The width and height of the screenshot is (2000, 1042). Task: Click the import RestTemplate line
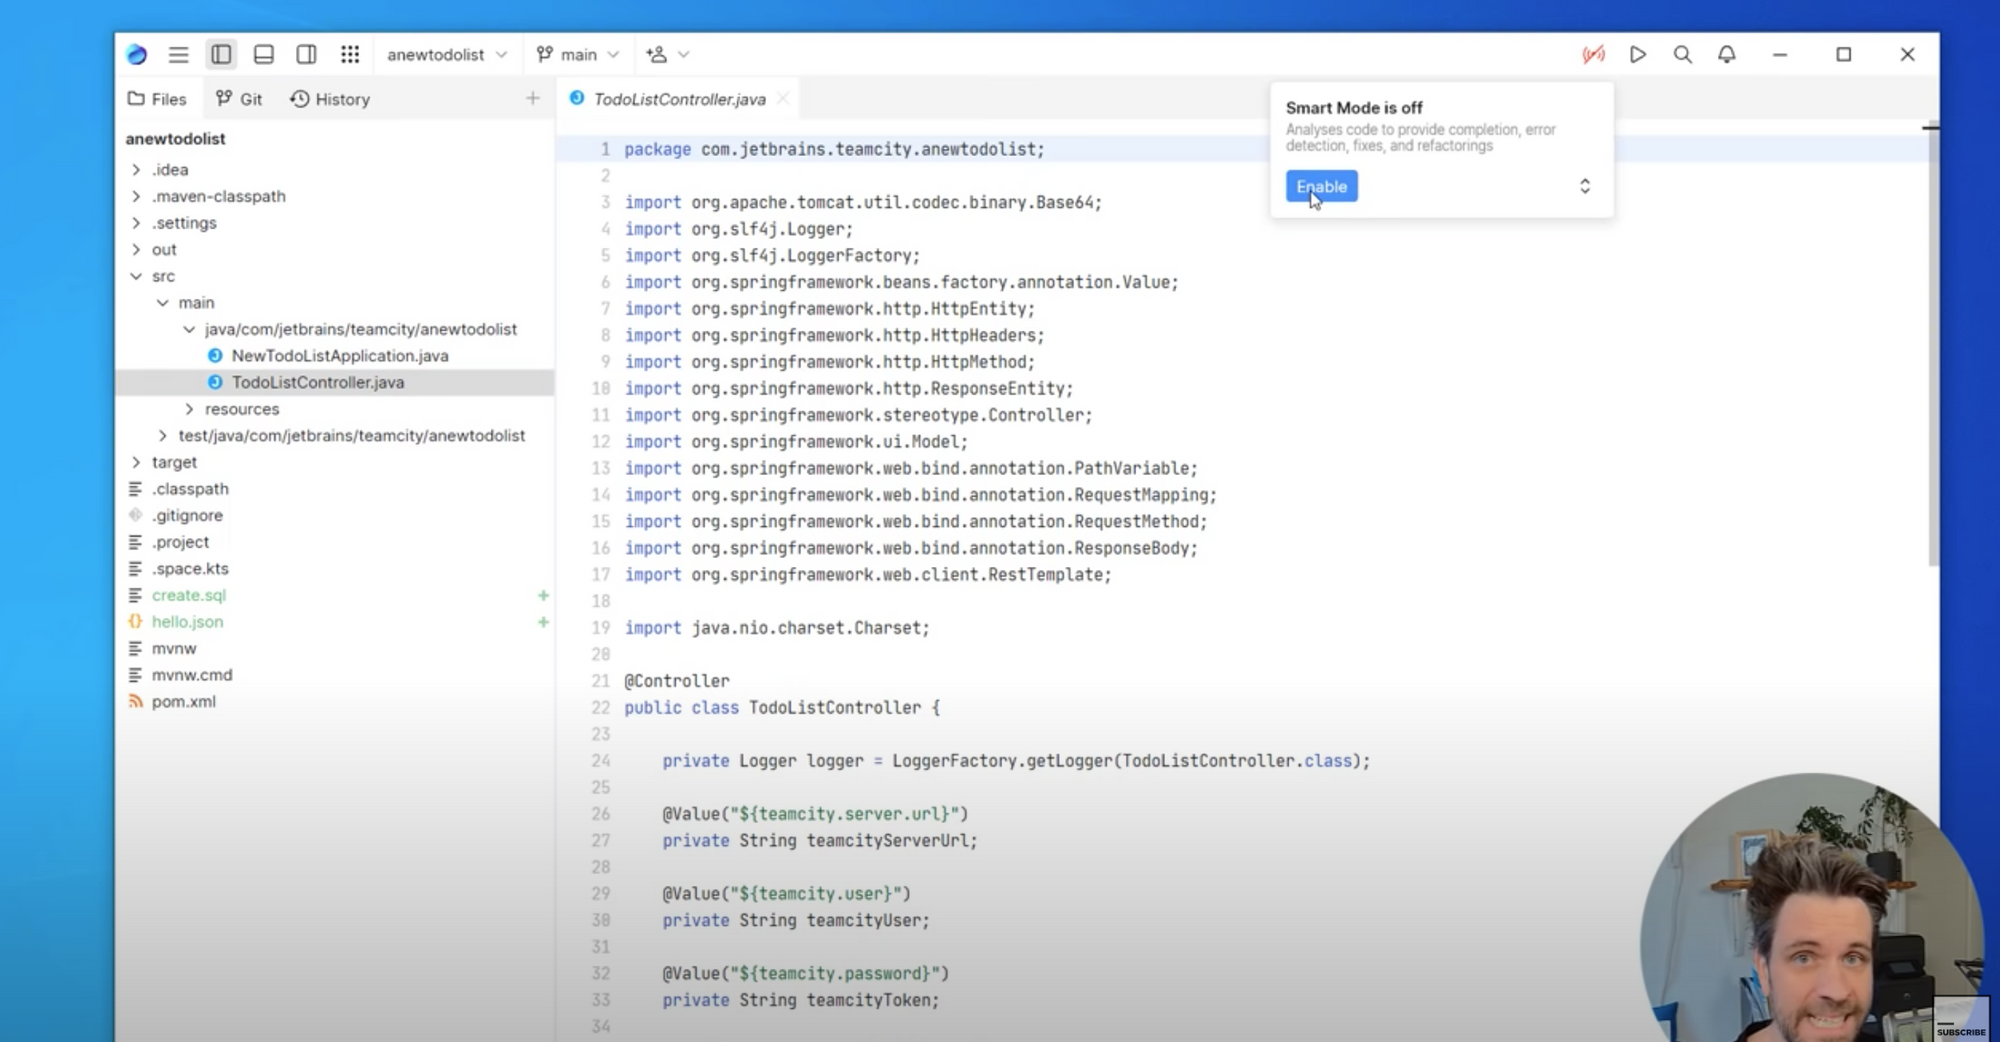[x=868, y=574]
